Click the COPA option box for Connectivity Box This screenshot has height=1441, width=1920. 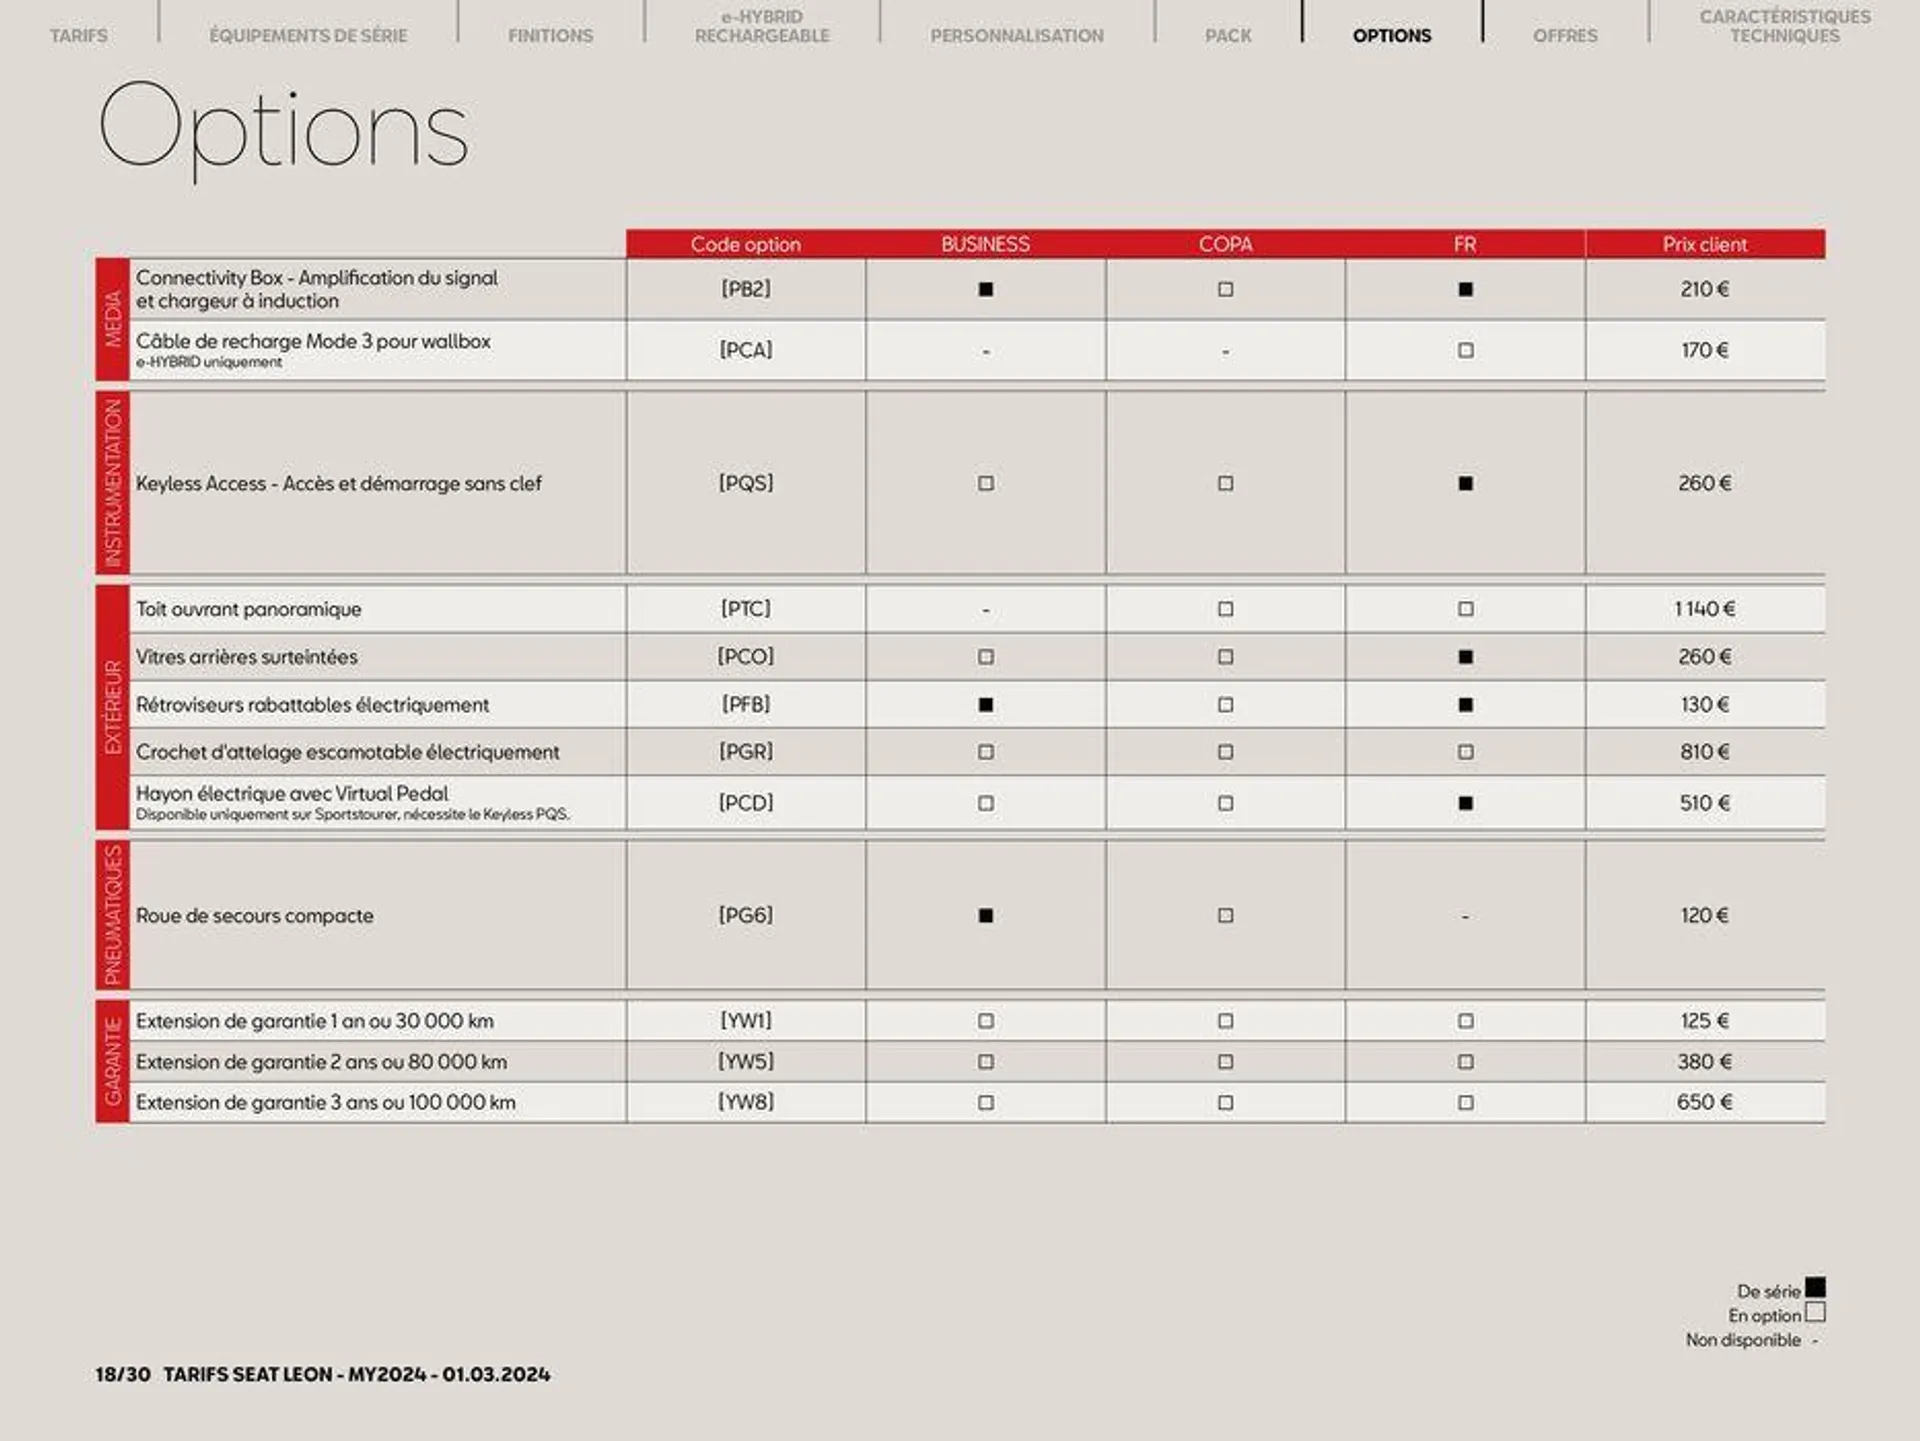pyautogui.click(x=1226, y=289)
